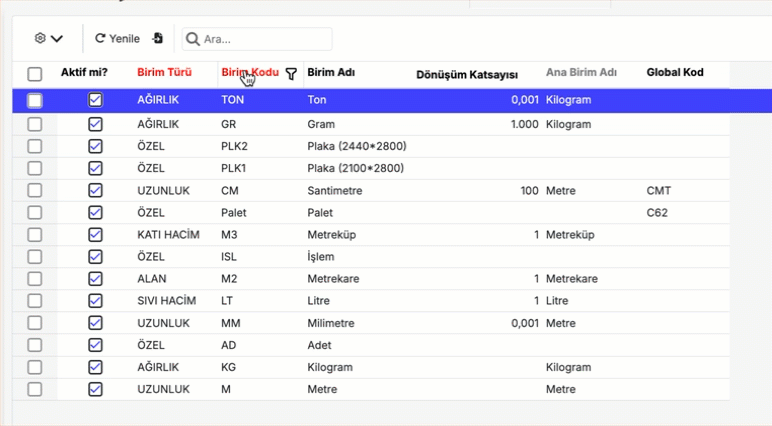This screenshot has width=772, height=426.
Task: Uncheck Aktif mi for the GR row
Action: (95, 124)
